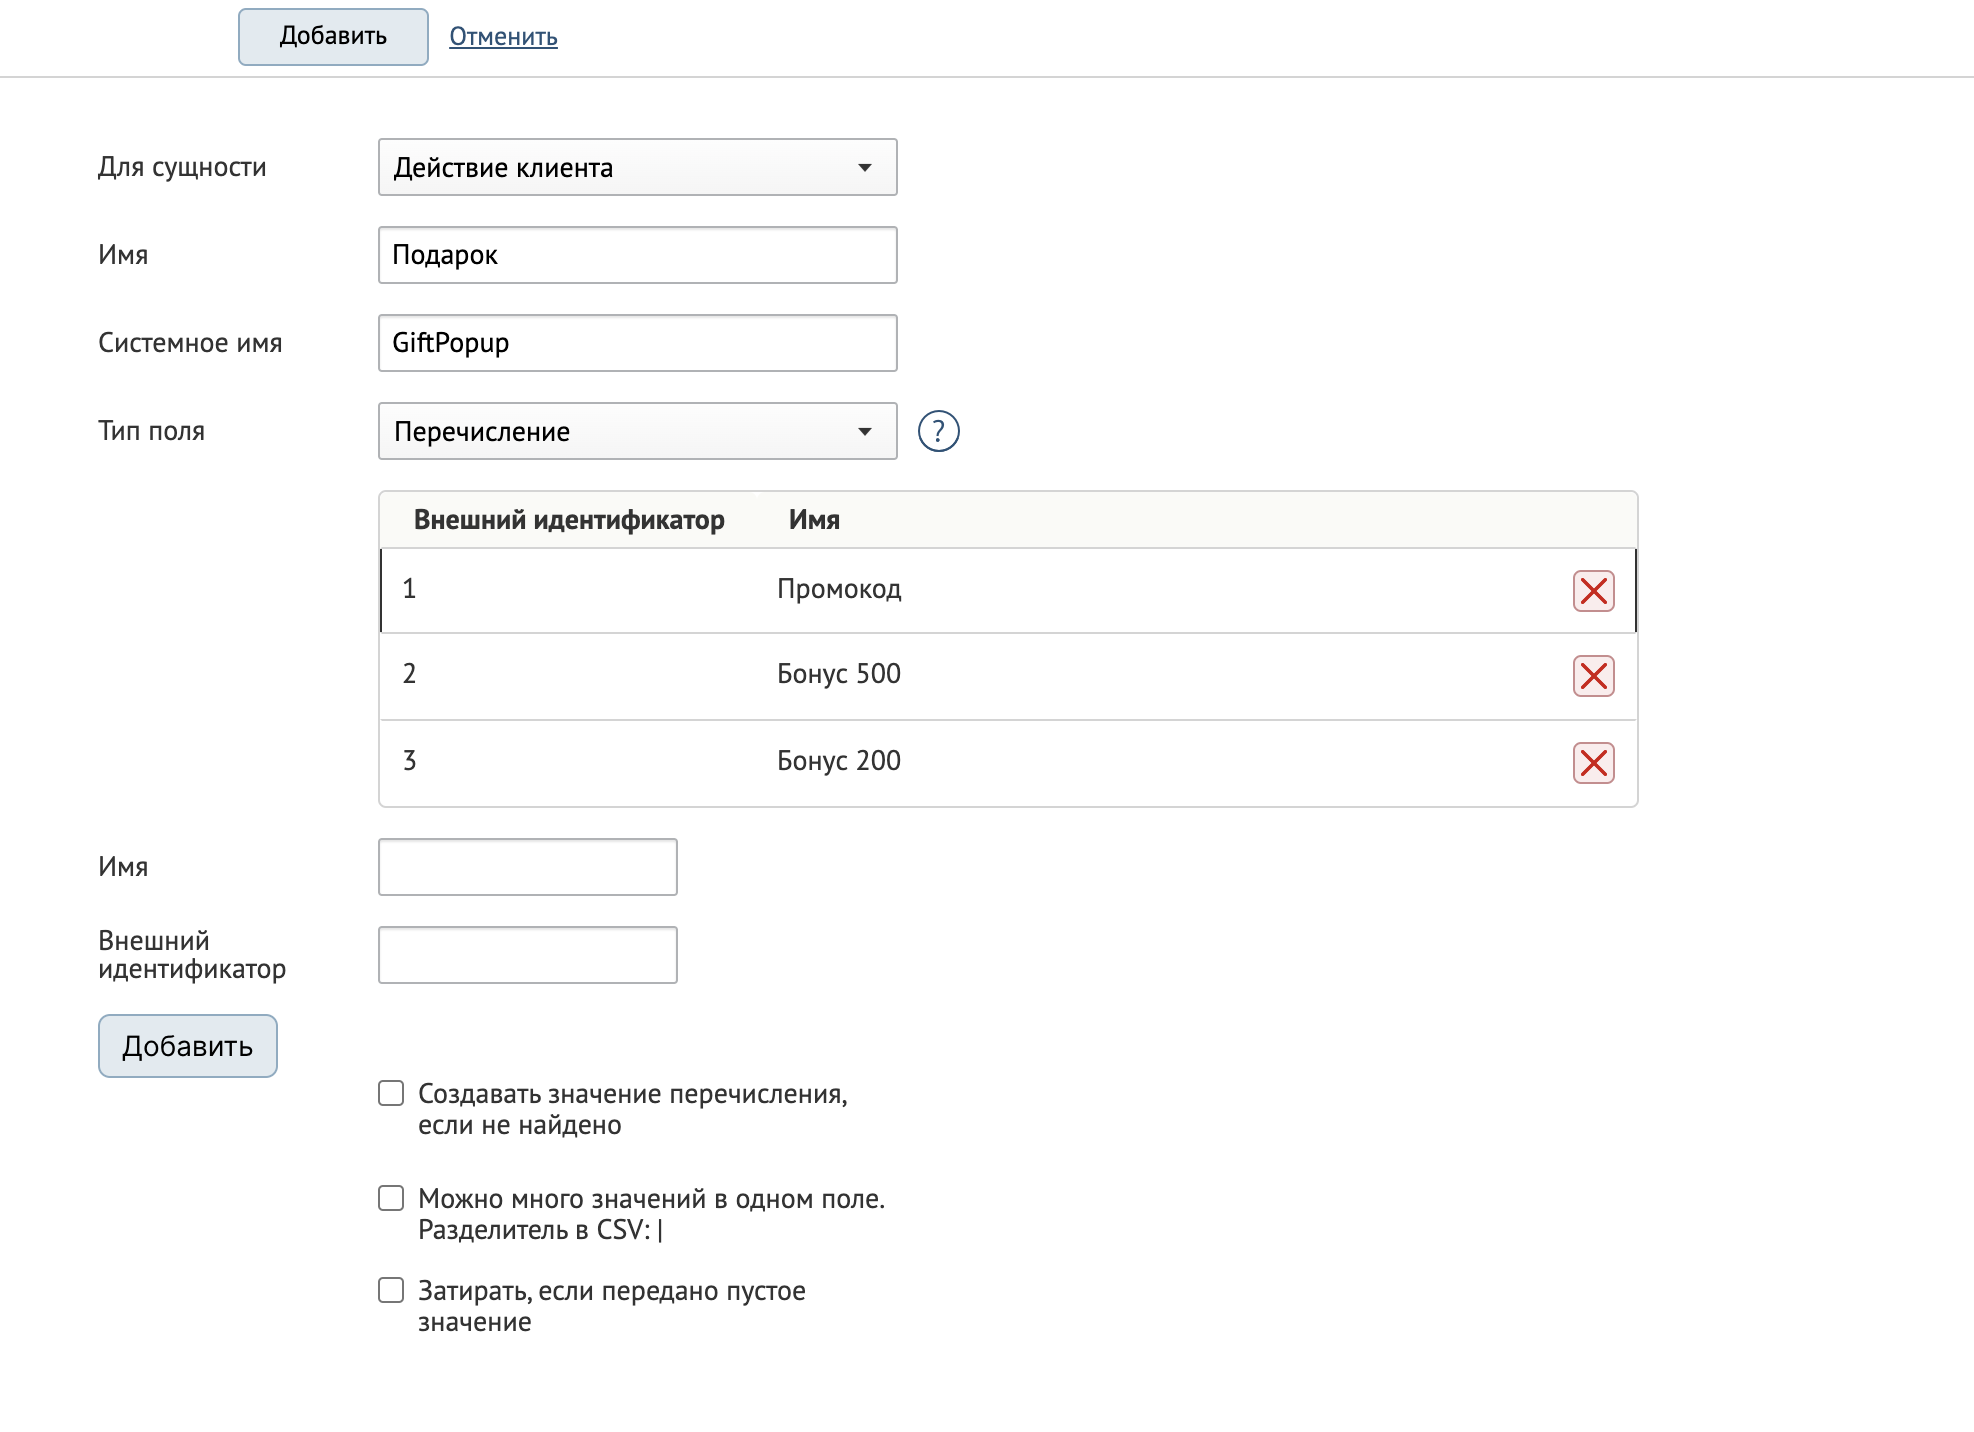Click external identifier cell 3

[x=409, y=761]
